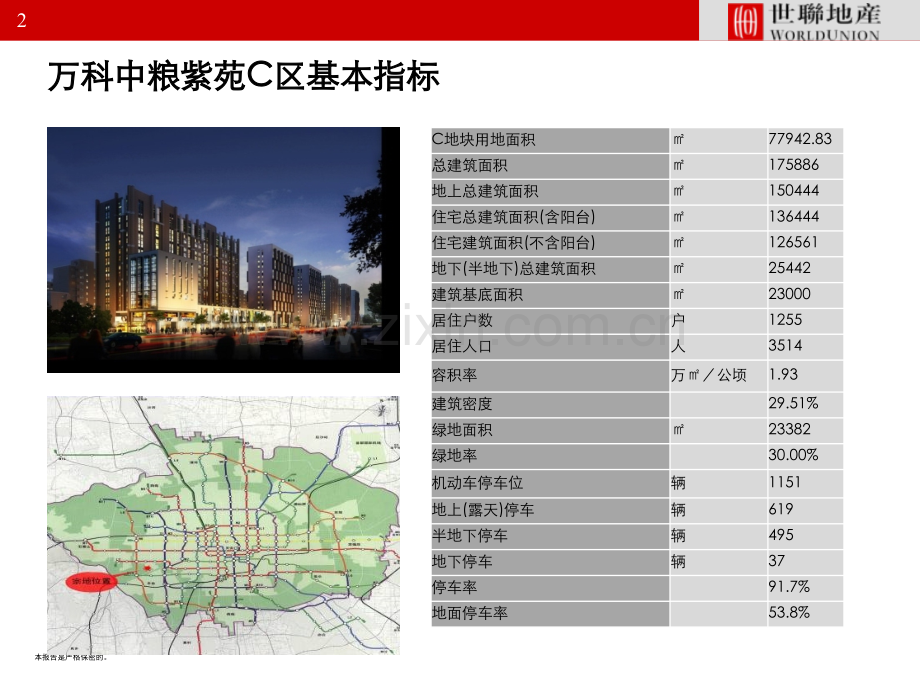Click the 世聯地産 company name text
This screenshot has height=690, width=920.
(825, 14)
